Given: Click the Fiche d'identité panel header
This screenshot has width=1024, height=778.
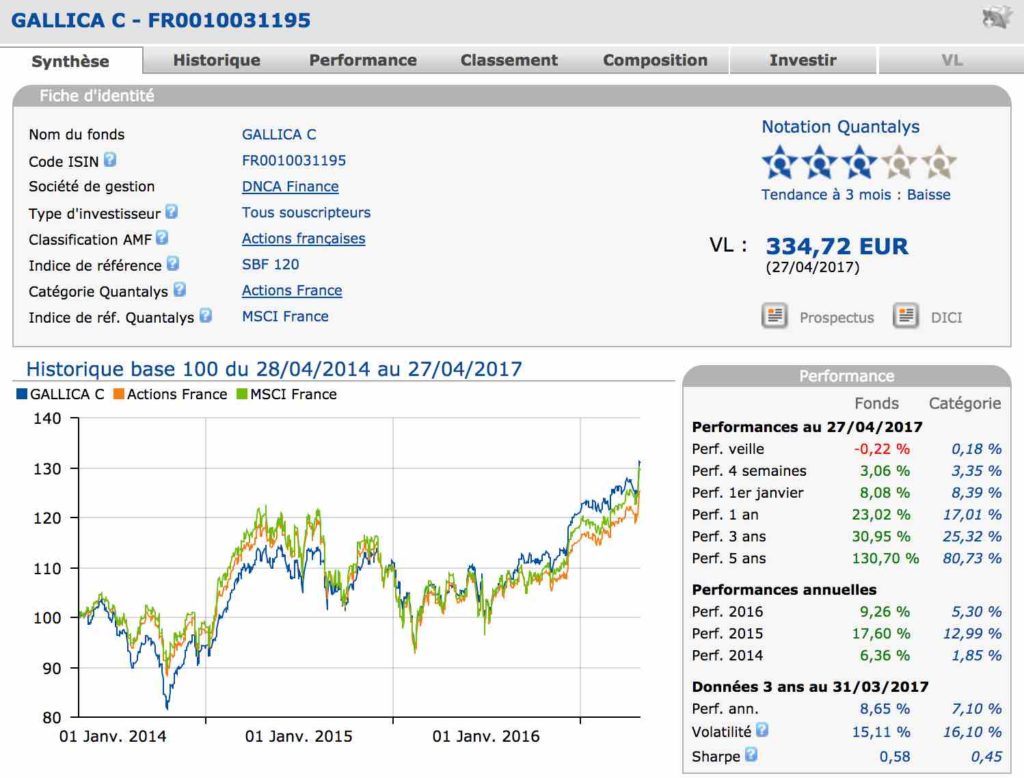Looking at the screenshot, I should (x=511, y=95).
